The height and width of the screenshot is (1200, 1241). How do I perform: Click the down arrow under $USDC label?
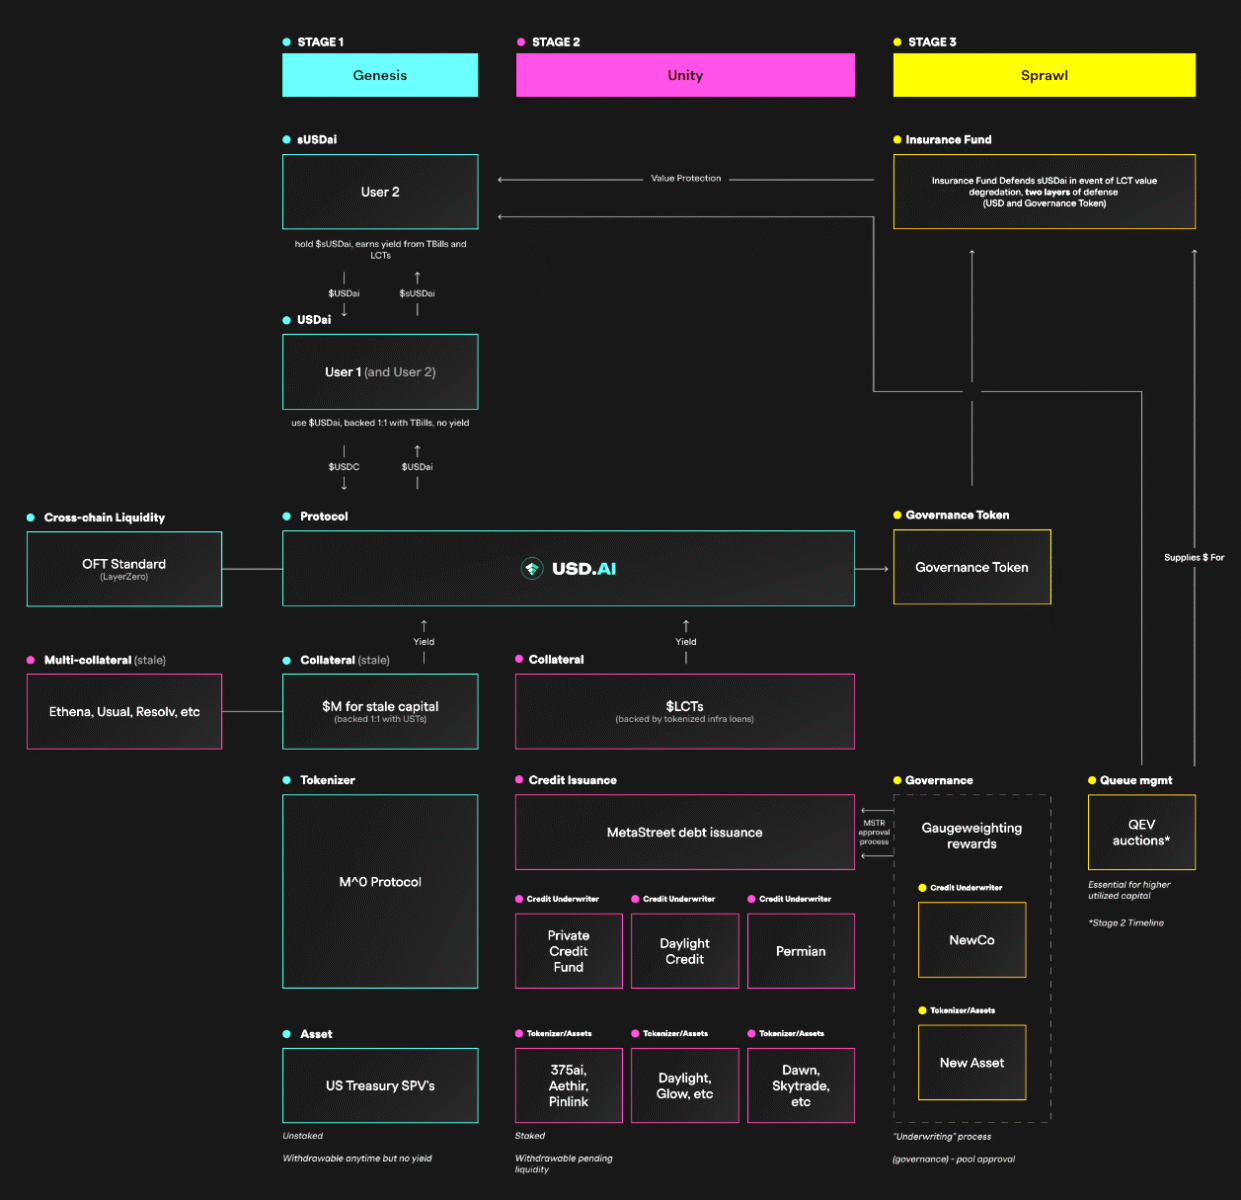coord(344,484)
